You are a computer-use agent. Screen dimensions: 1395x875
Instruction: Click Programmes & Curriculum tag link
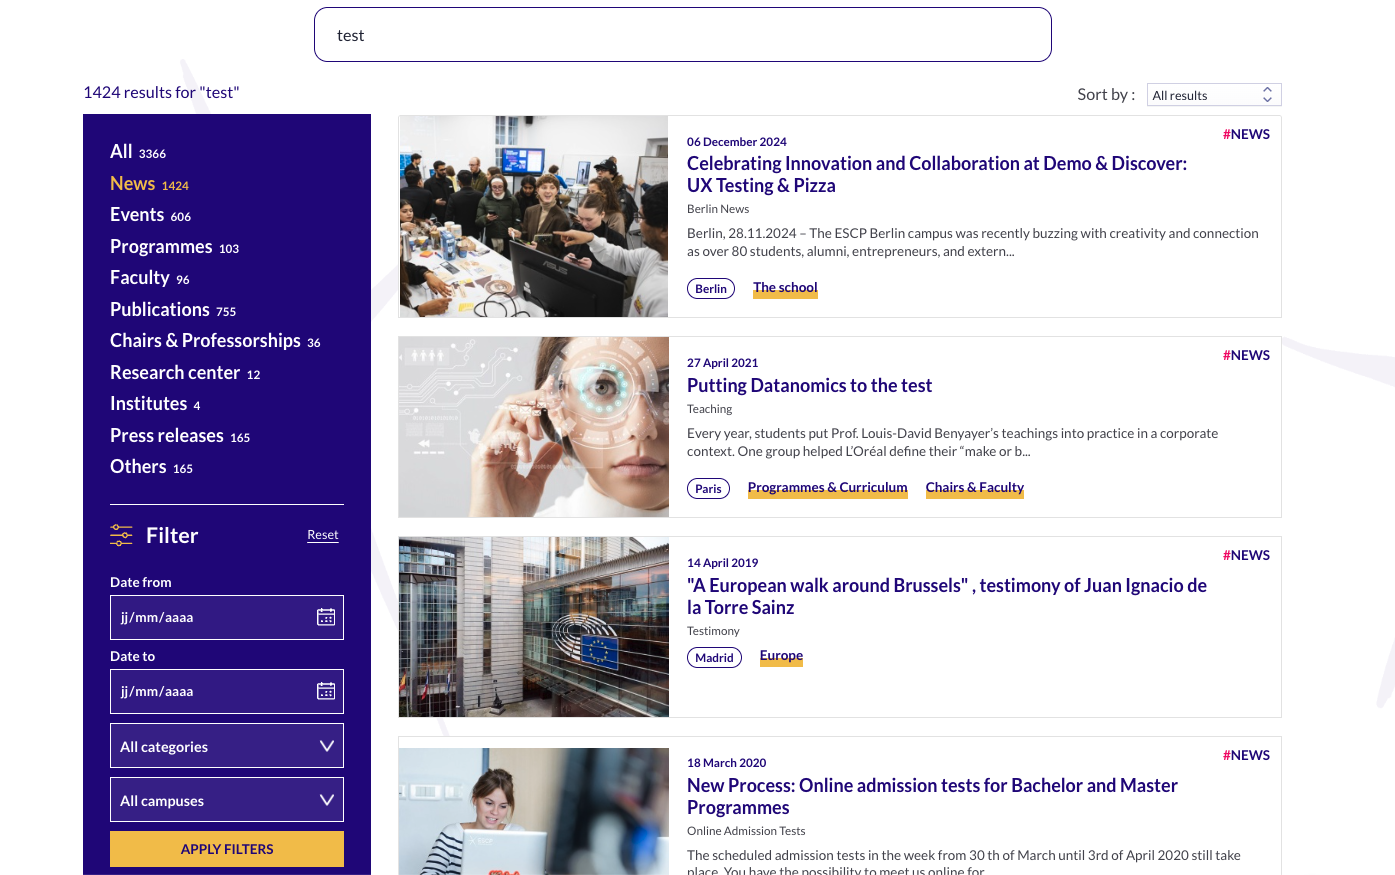click(828, 488)
